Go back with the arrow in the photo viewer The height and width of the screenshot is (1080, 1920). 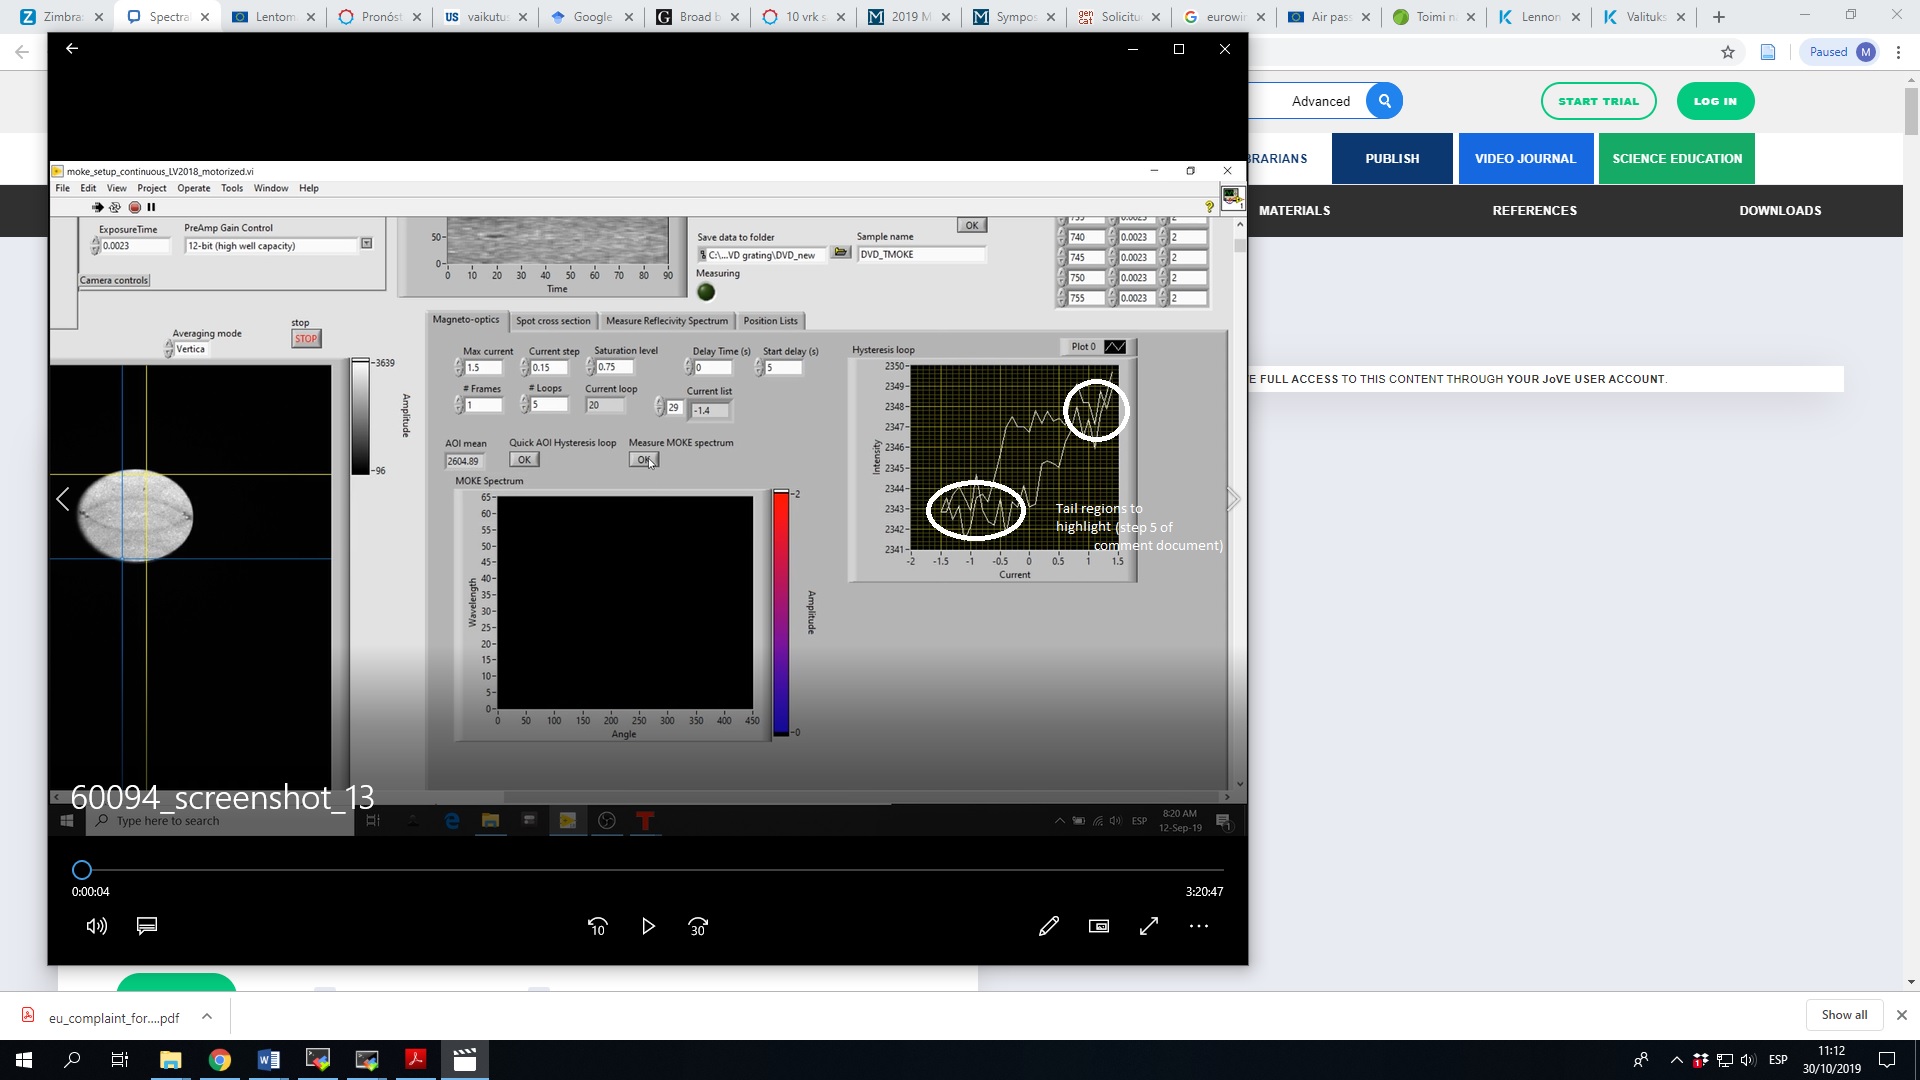[72, 48]
